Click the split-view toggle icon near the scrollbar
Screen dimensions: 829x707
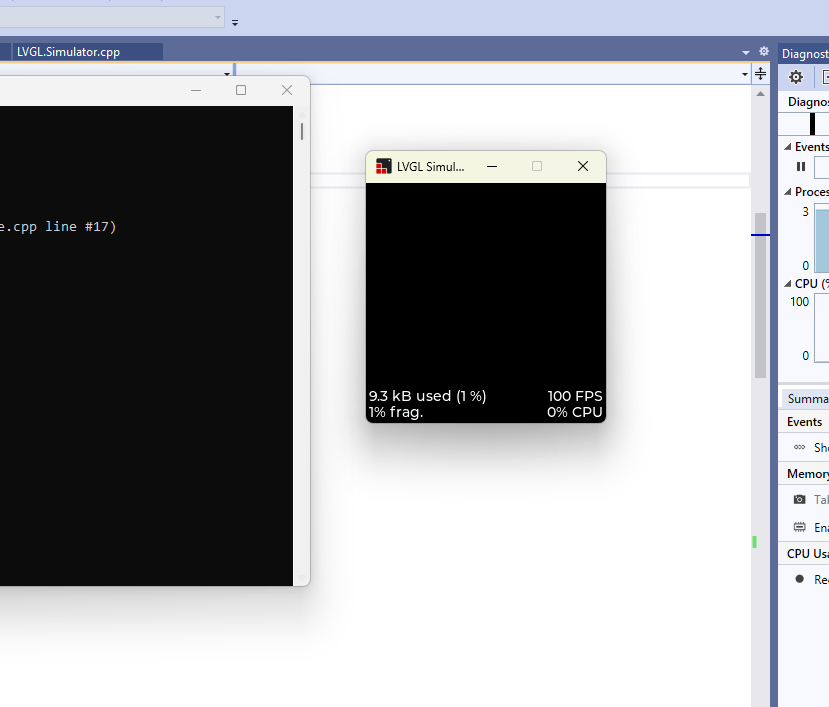point(760,74)
